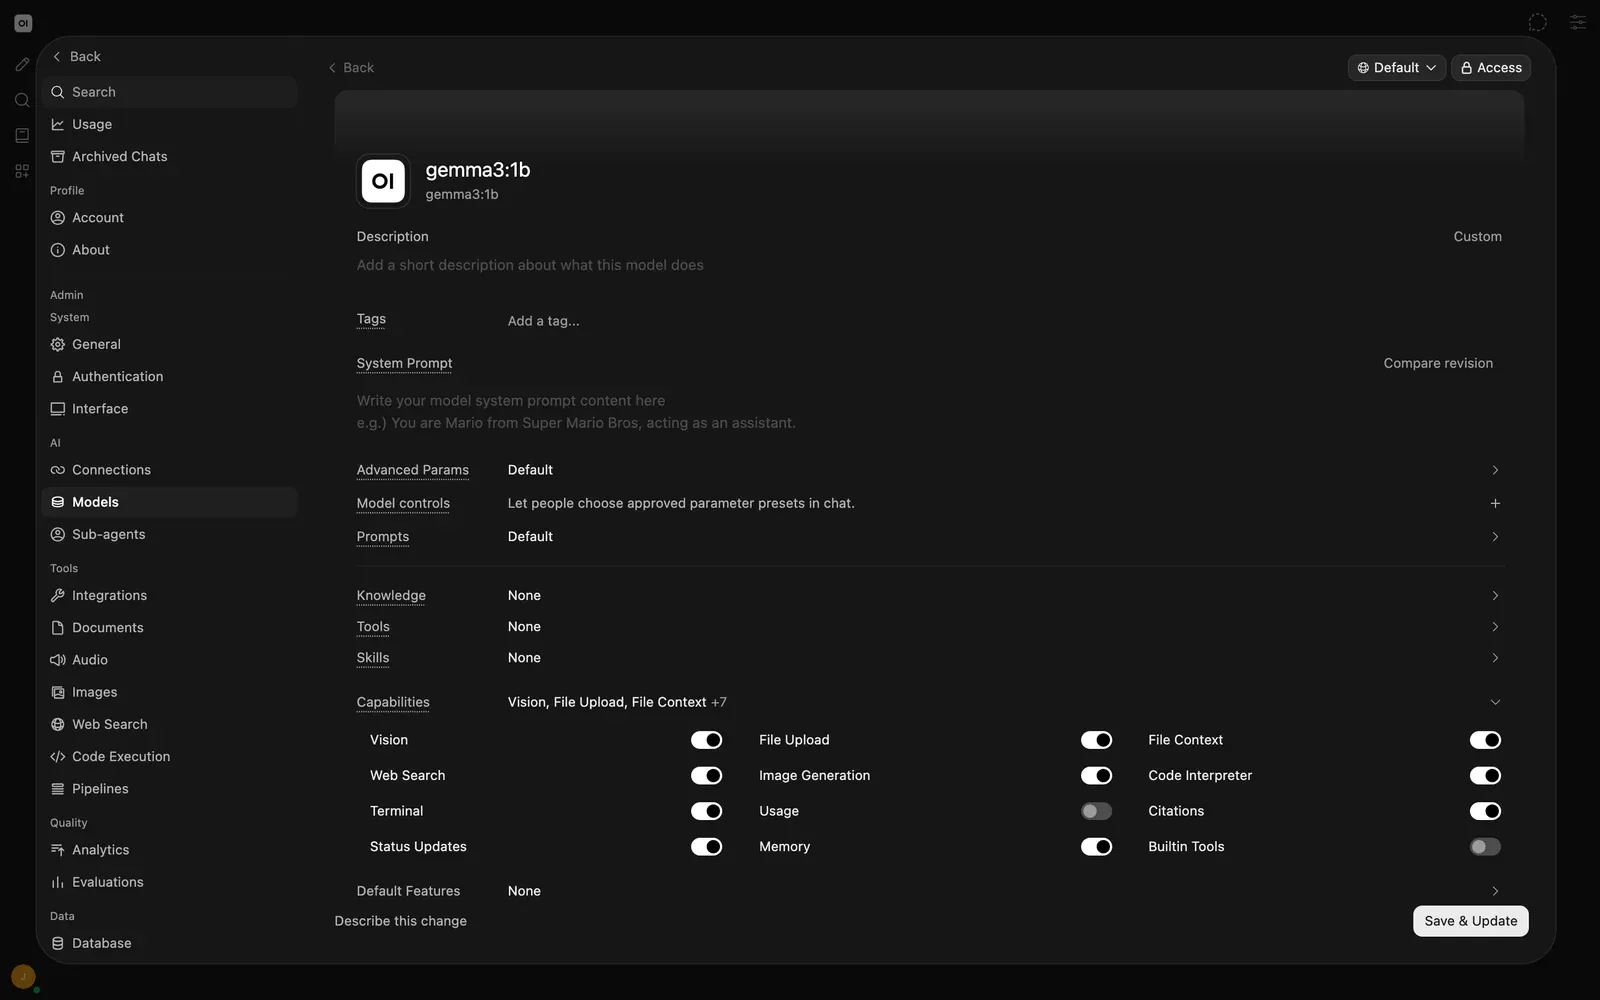Click Back above the model editor

tap(351, 68)
